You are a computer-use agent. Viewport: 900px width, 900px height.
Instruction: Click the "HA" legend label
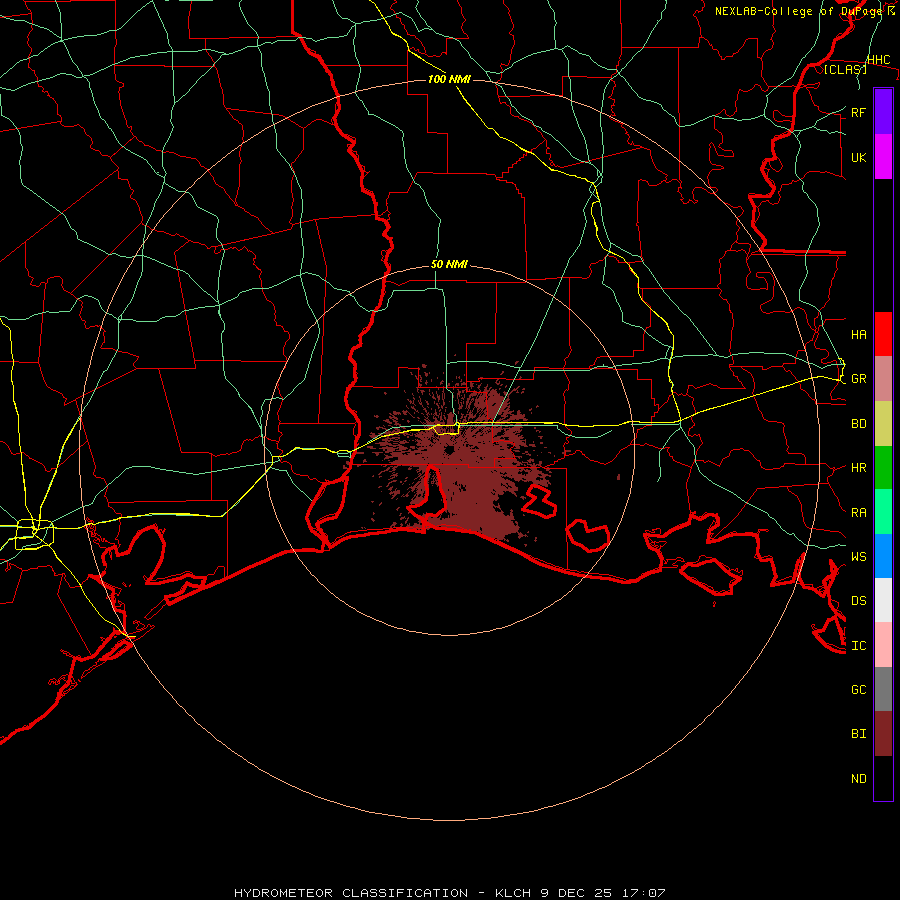click(x=858, y=334)
